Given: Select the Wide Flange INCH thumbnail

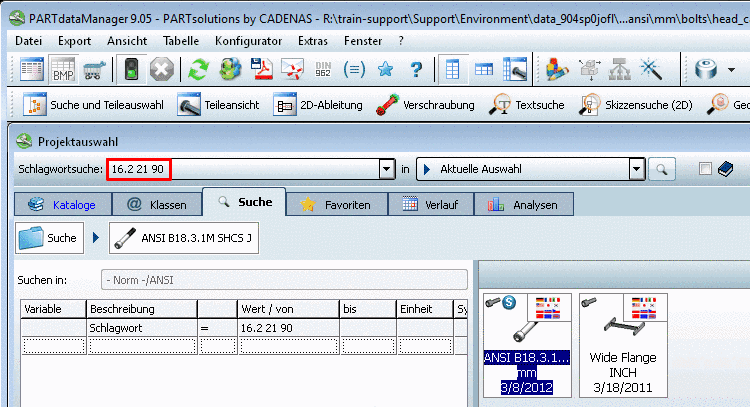Looking at the screenshot, I should pyautogui.click(x=623, y=345).
